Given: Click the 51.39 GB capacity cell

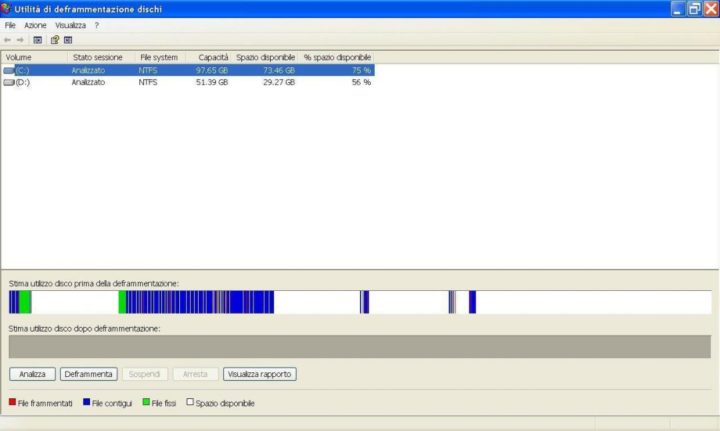Looking at the screenshot, I should click(x=212, y=82).
